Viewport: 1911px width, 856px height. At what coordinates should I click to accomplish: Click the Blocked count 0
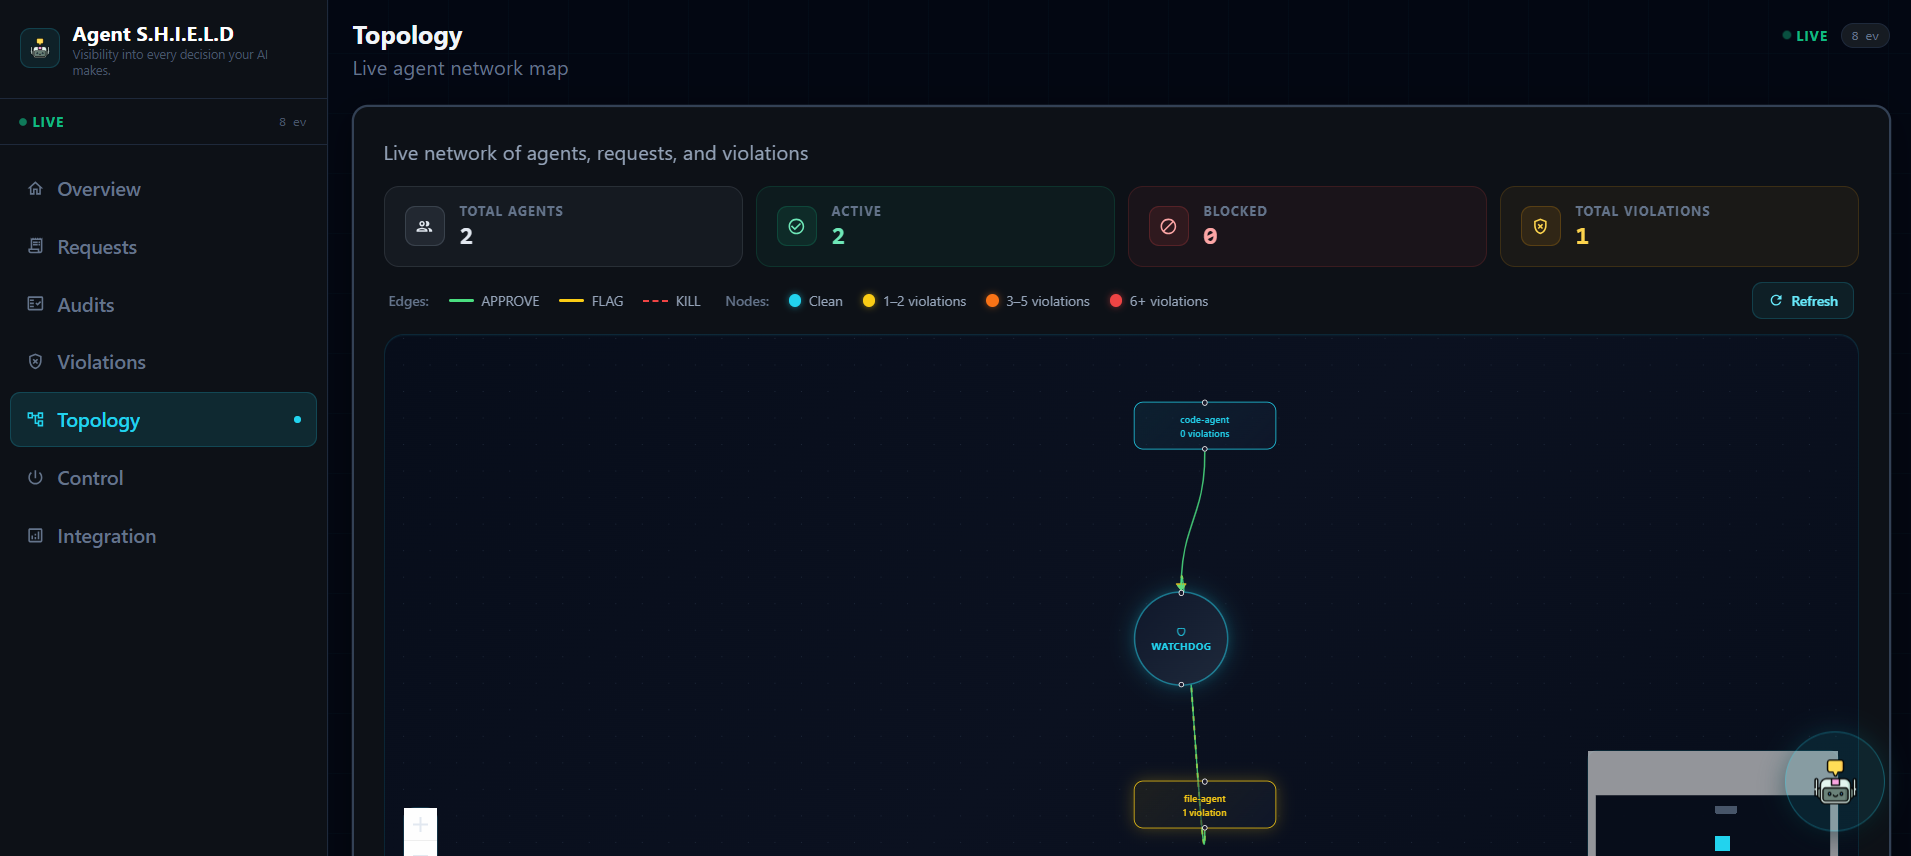tap(1210, 236)
